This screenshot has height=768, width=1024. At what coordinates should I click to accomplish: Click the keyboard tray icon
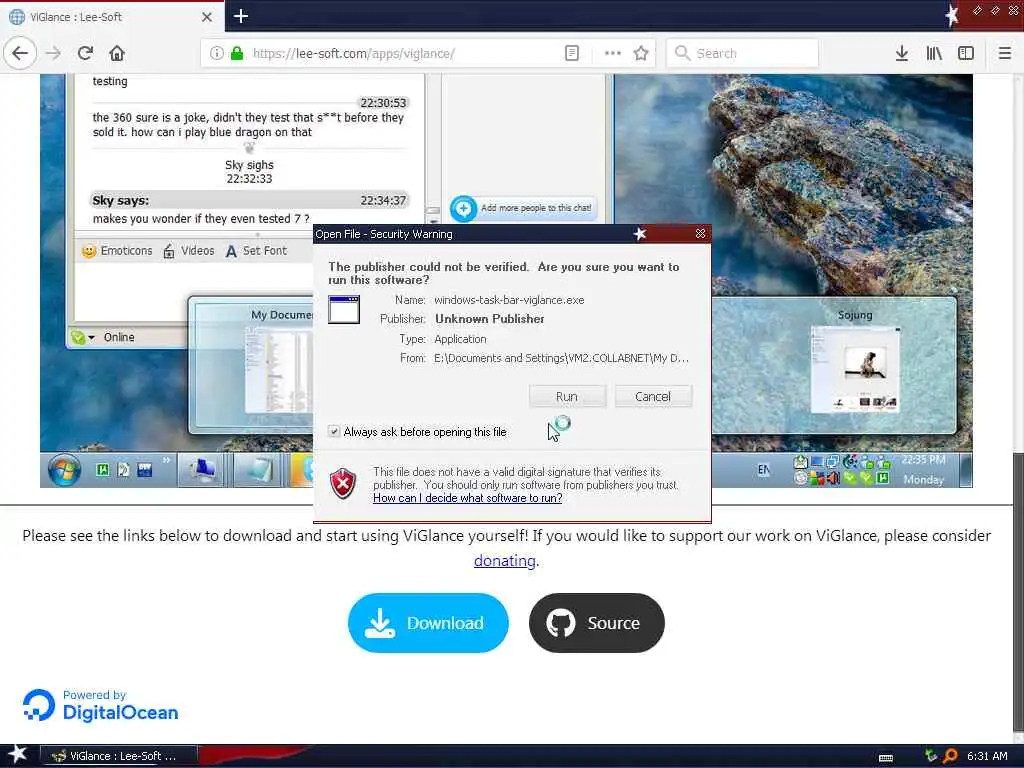(886, 757)
